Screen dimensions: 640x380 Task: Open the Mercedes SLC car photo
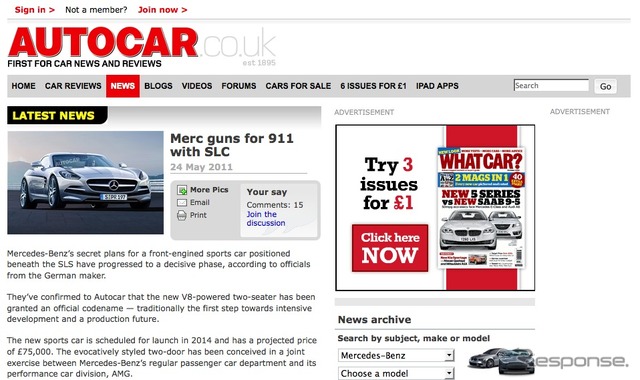[x=85, y=182]
